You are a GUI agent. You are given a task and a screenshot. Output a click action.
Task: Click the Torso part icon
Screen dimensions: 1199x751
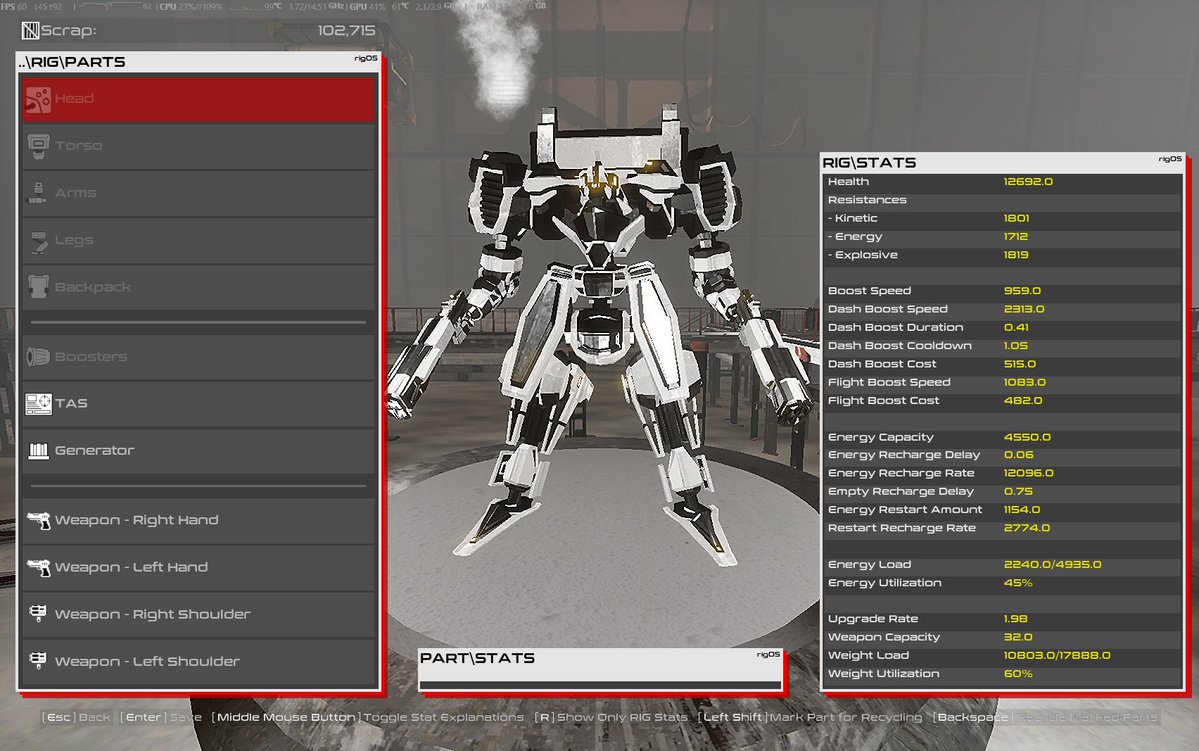click(x=38, y=146)
